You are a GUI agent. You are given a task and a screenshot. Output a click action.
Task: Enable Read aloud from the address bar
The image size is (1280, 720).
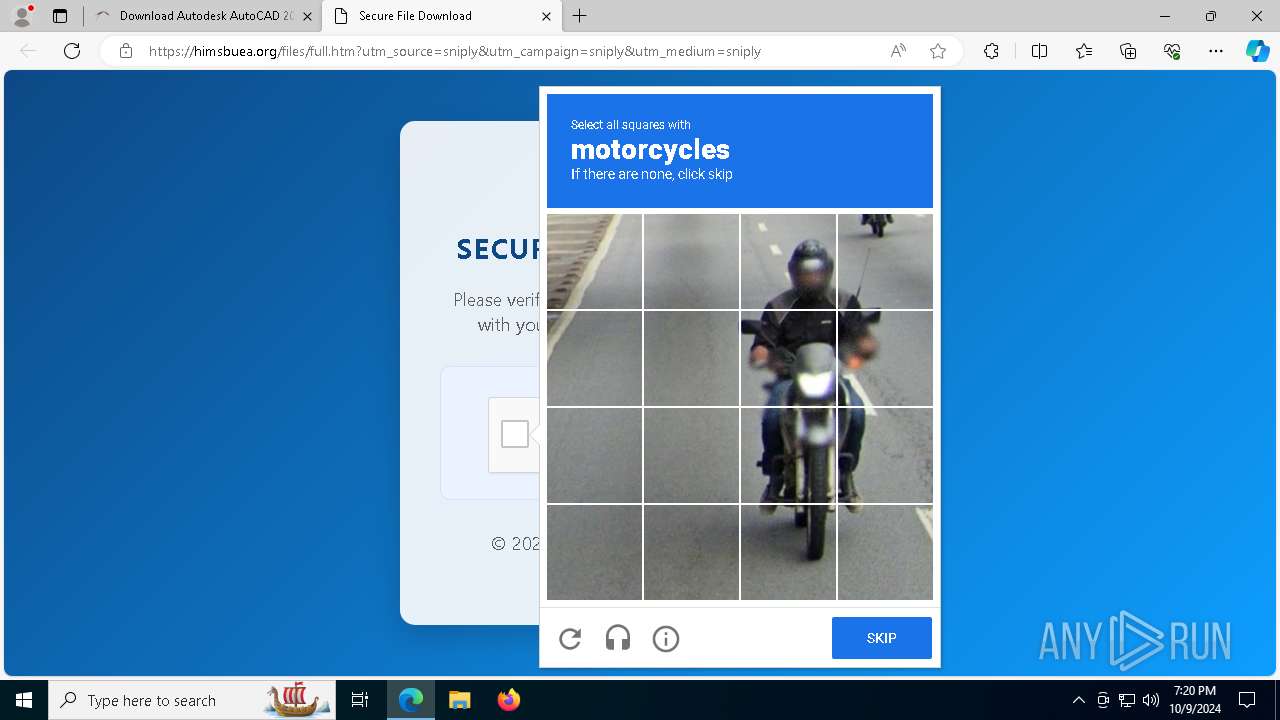898,51
